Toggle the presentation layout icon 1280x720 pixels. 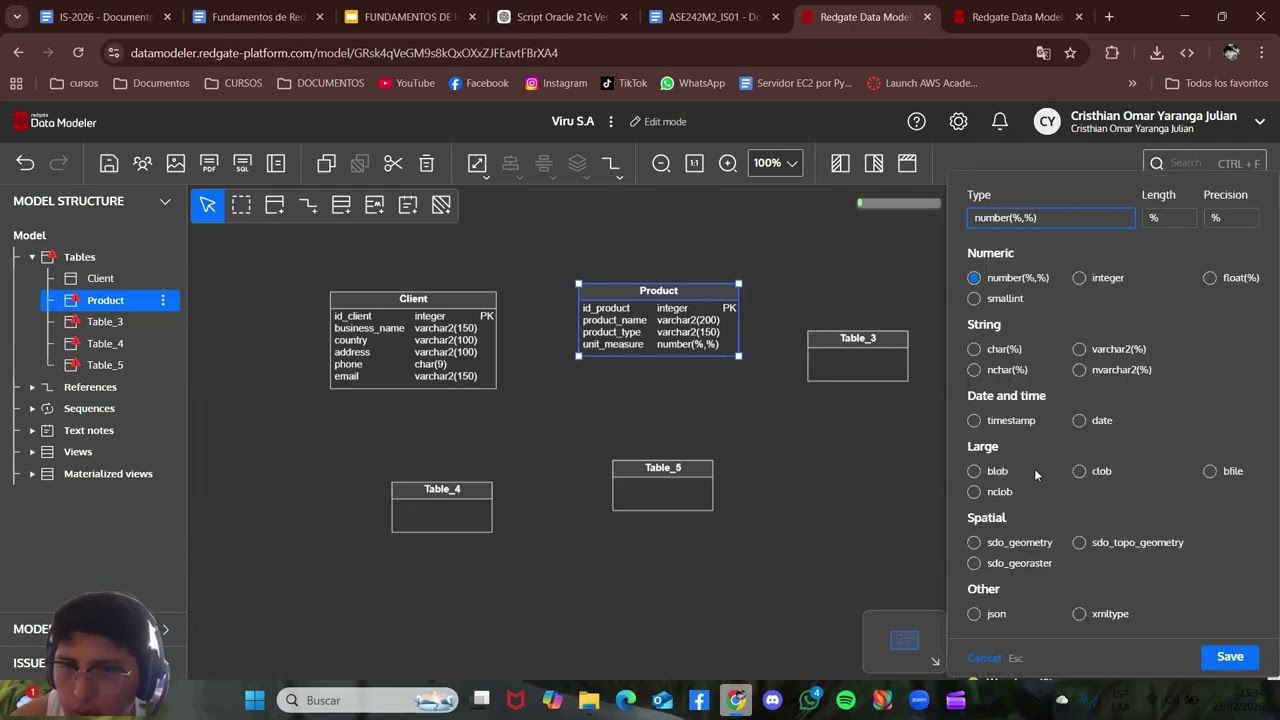click(x=907, y=163)
